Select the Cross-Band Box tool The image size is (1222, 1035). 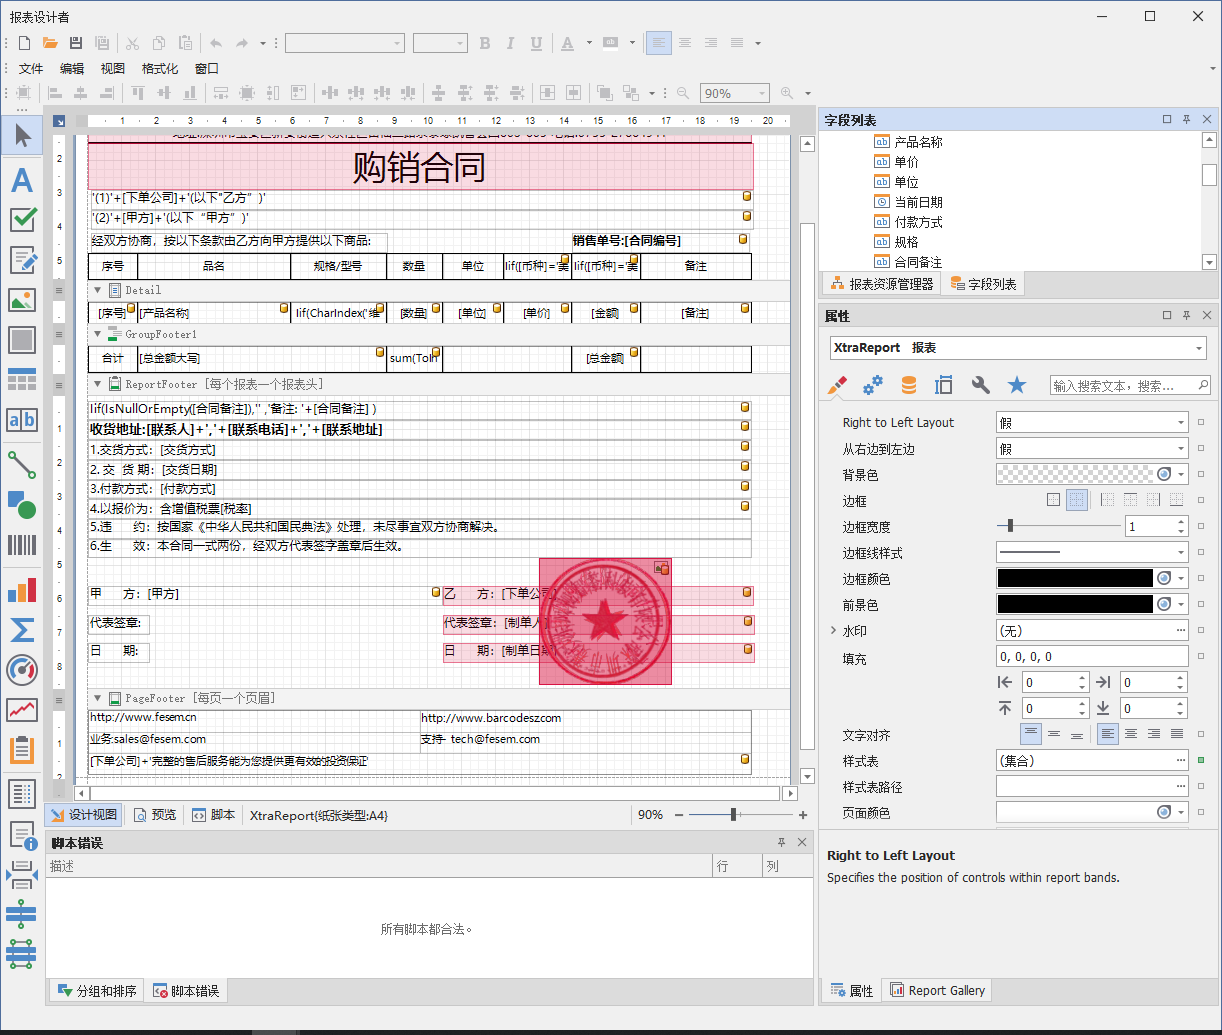coord(21,954)
